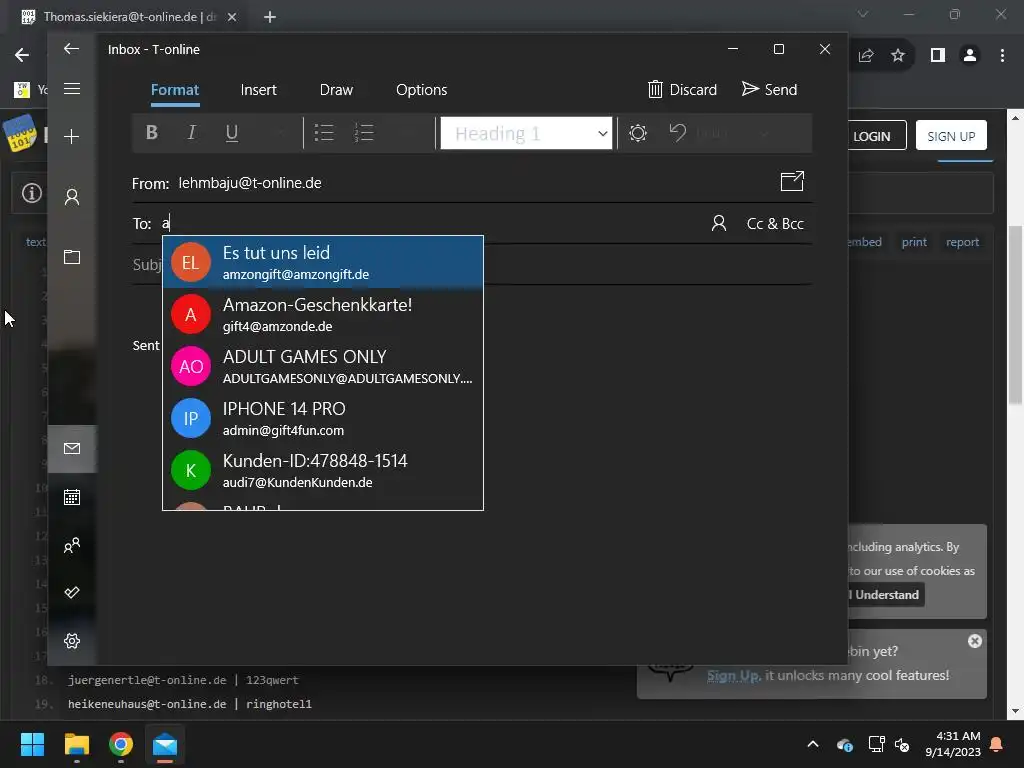
Task: Open message in new window icon
Action: [792, 182]
